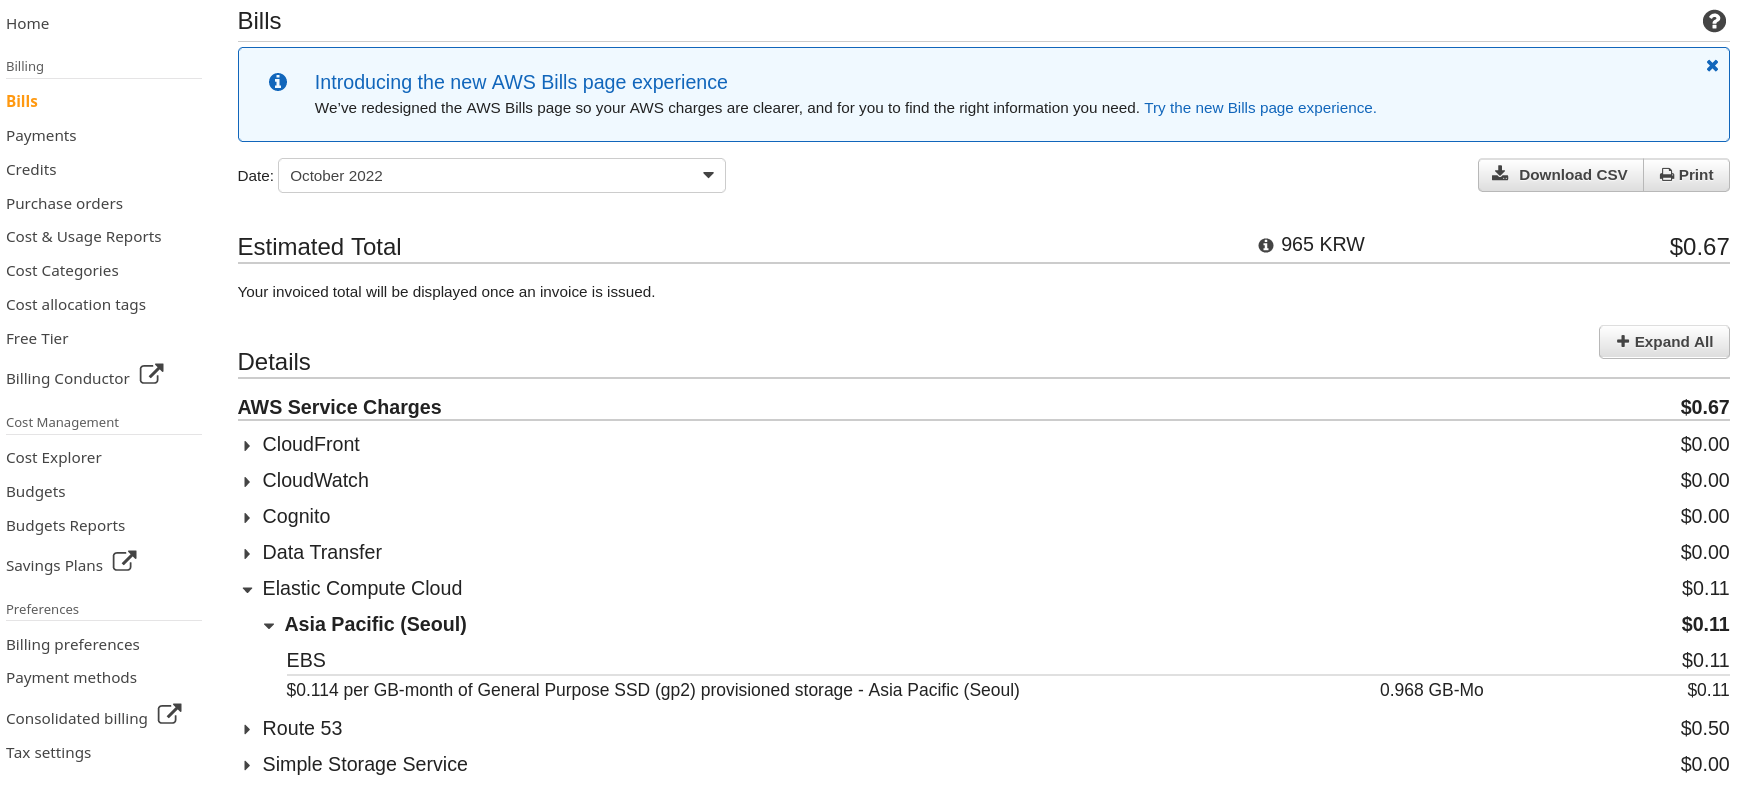The width and height of the screenshot is (1739, 785).
Task: Open Budgets Reports in the sidebar
Action: point(65,526)
